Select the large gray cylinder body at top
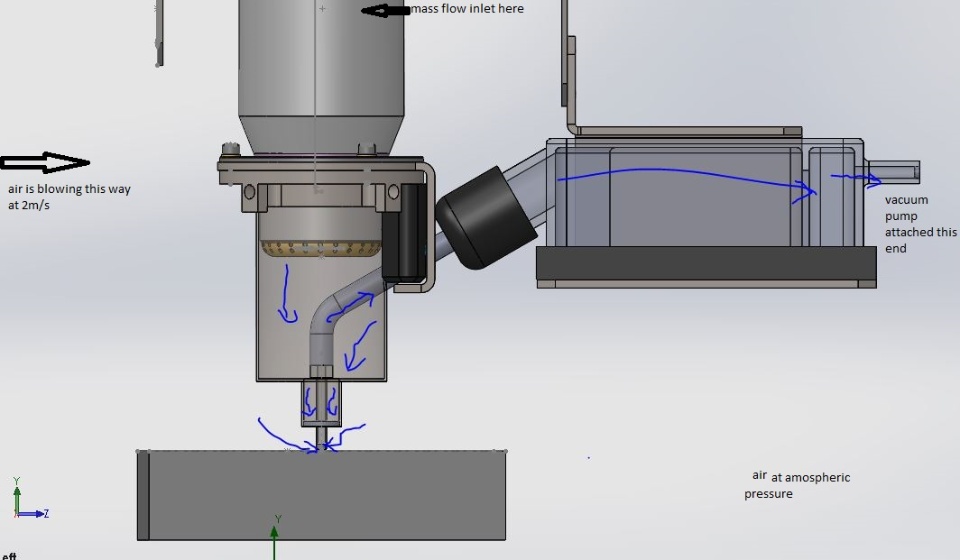The height and width of the screenshot is (560, 960). (x=321, y=57)
